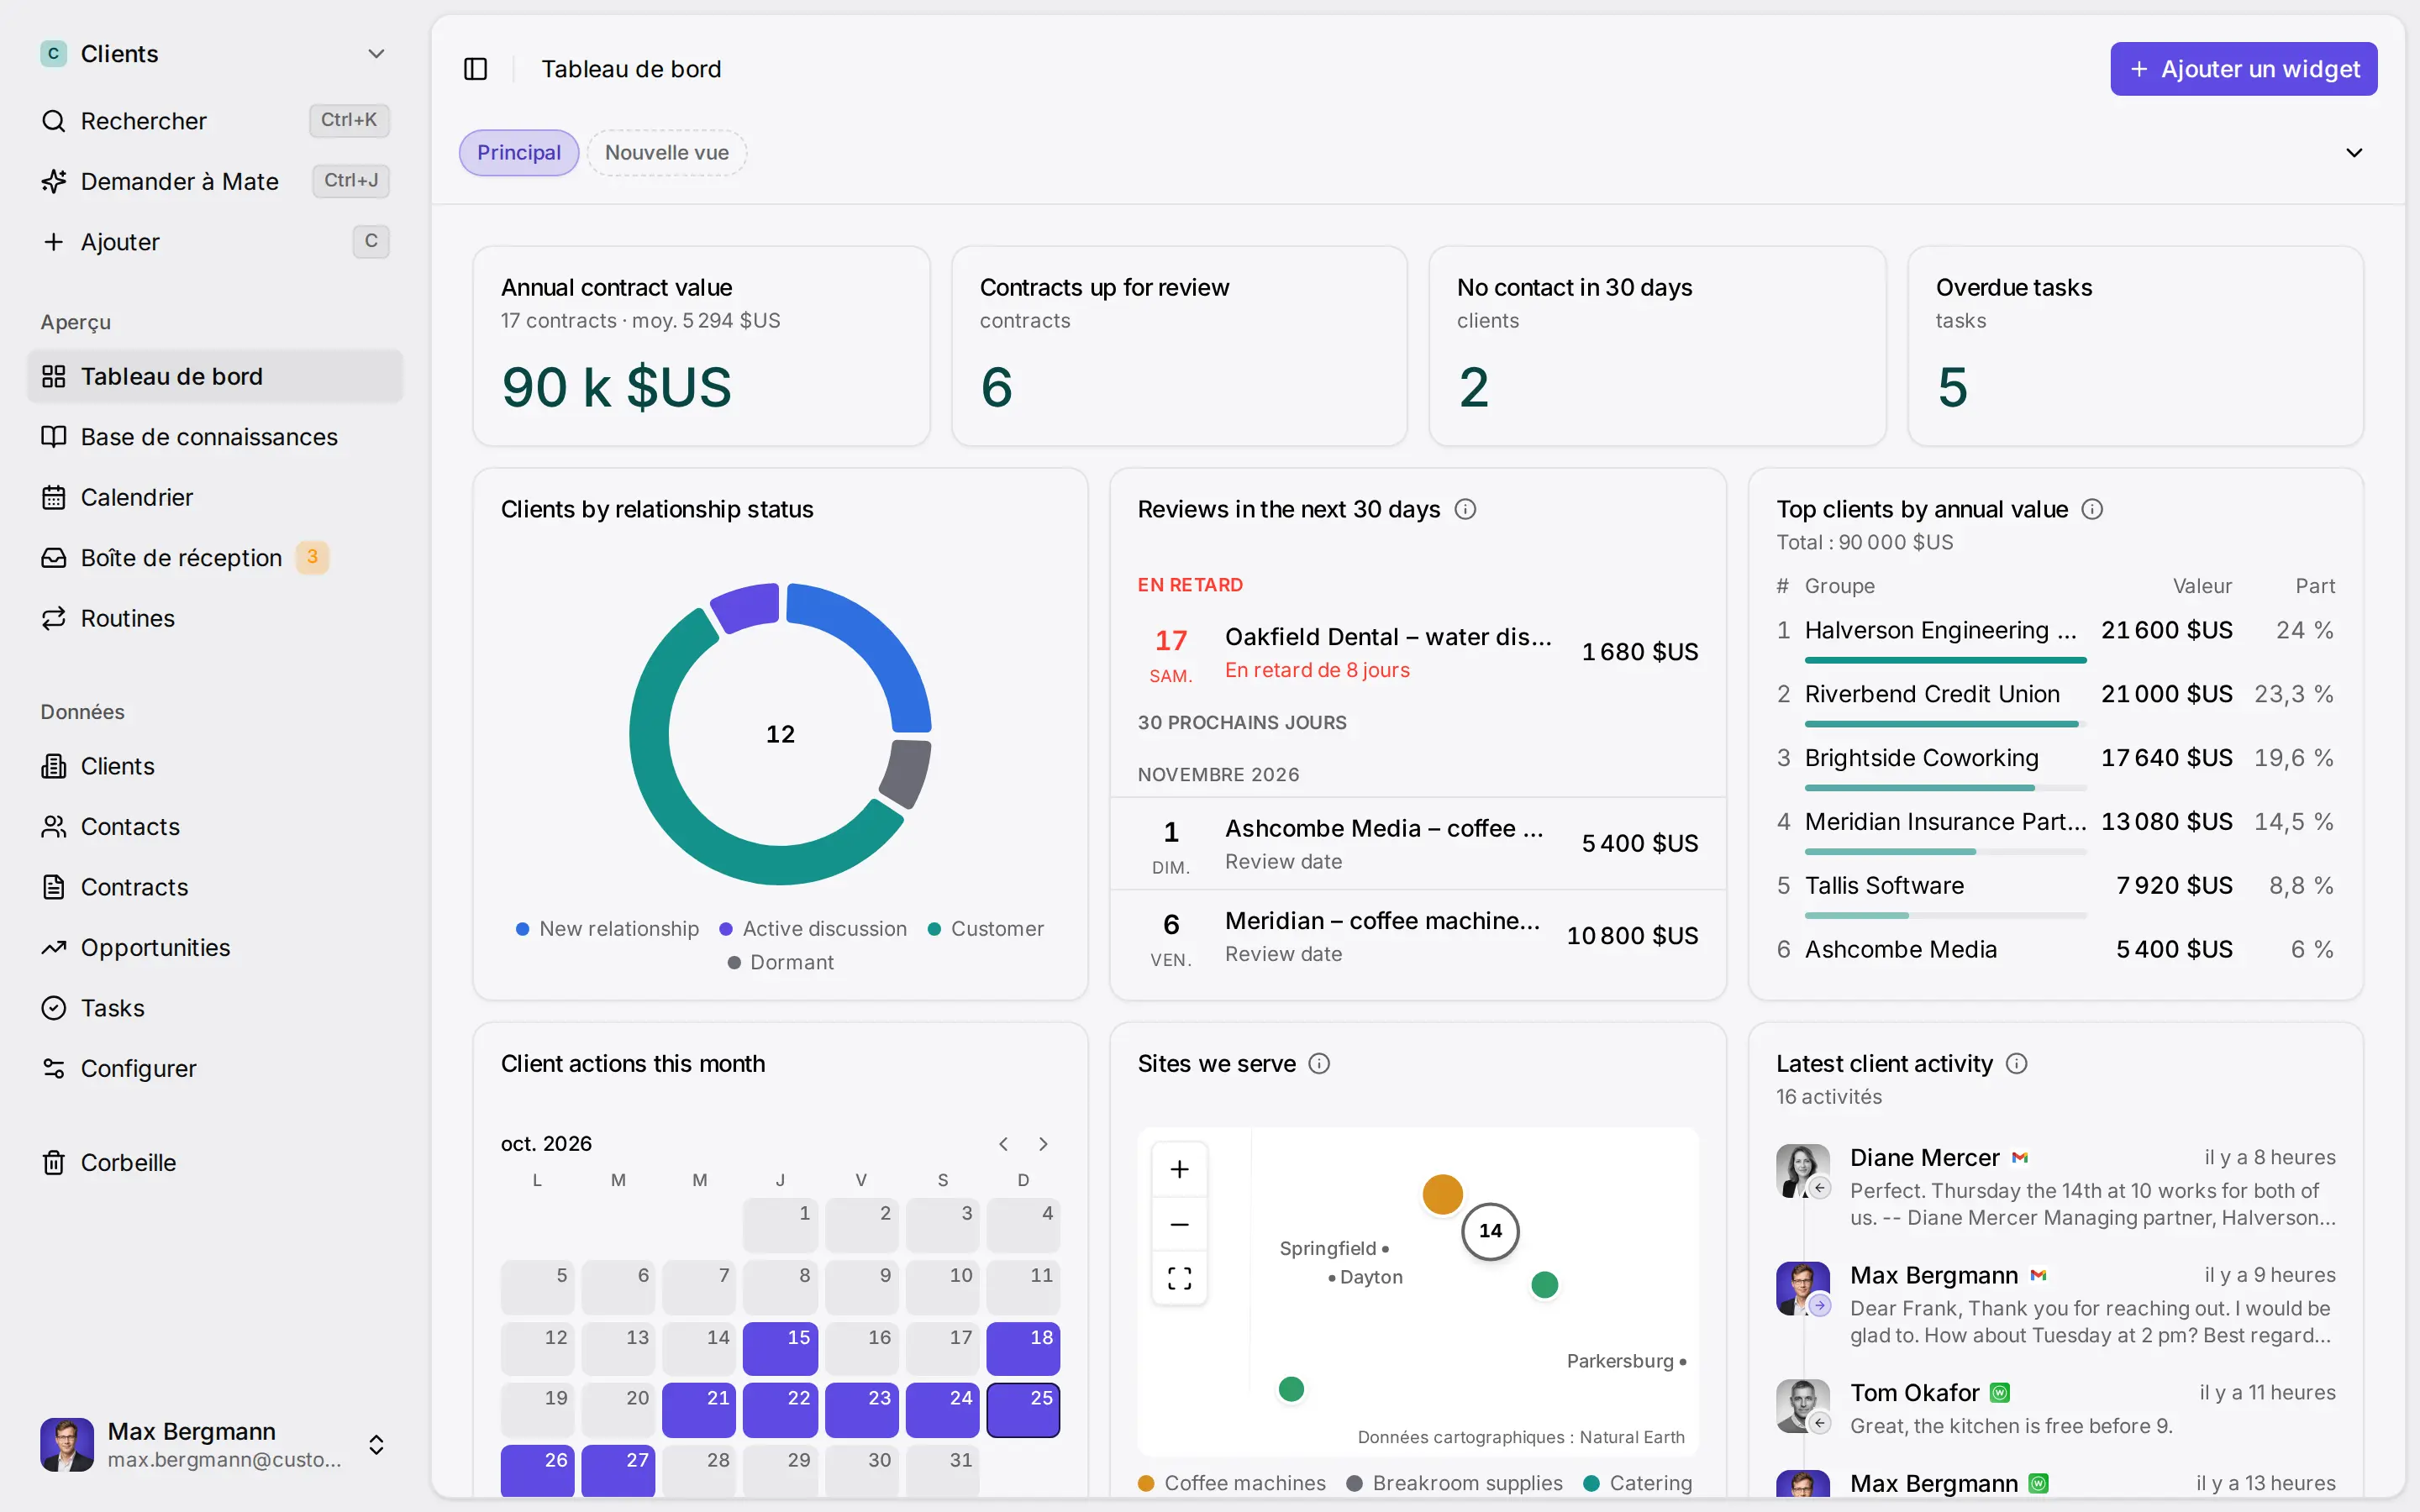Expand the views chevron at right

pyautogui.click(x=2354, y=153)
